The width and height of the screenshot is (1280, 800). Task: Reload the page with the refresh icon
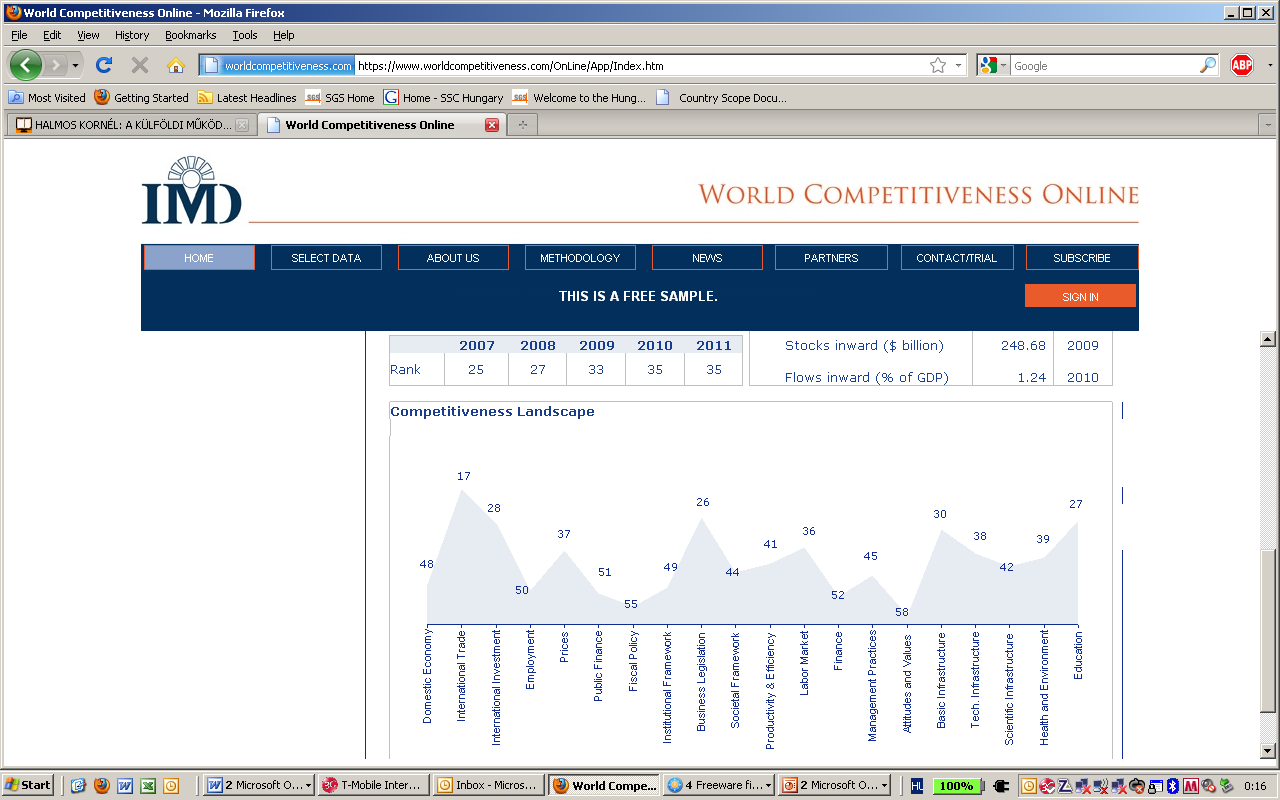tap(103, 65)
